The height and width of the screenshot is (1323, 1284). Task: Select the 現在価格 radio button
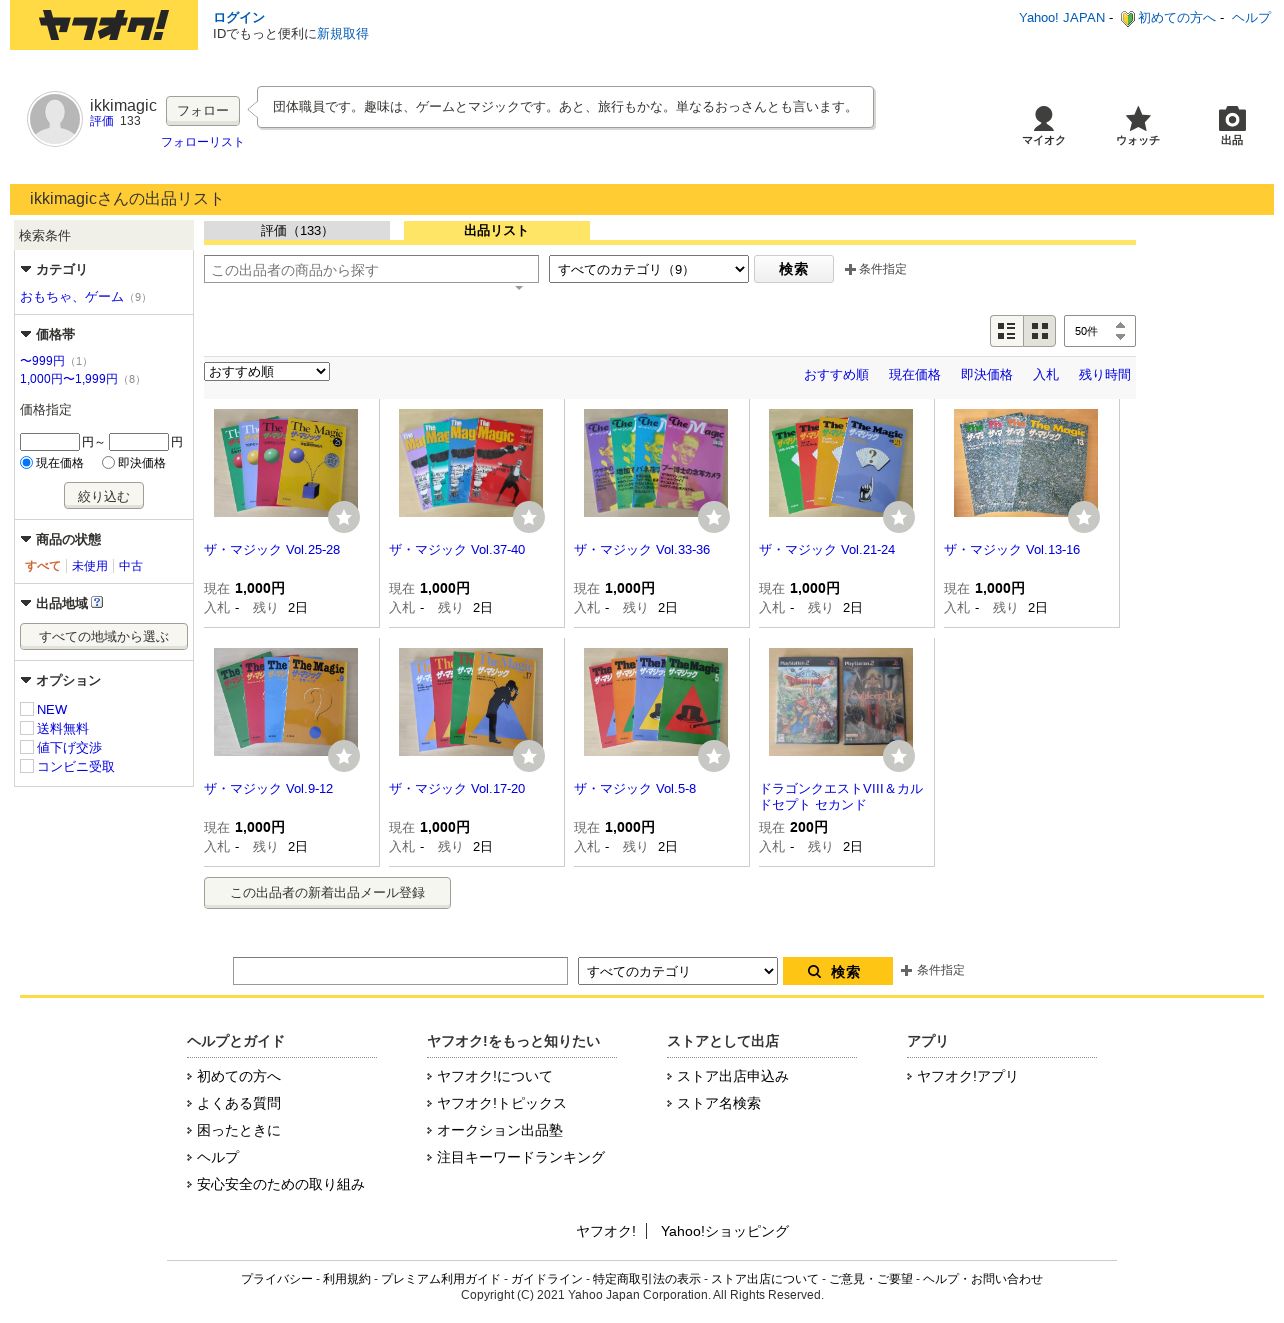click(27, 463)
